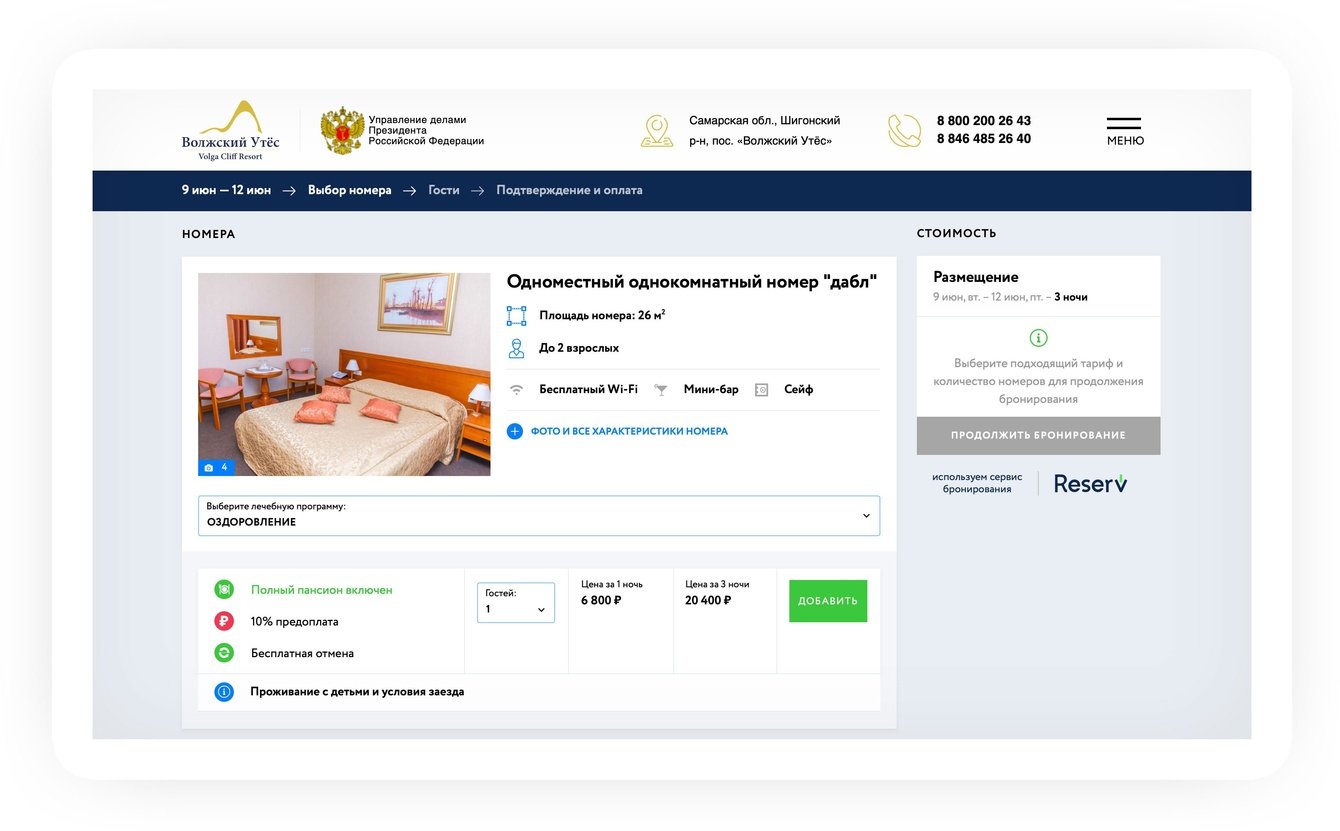Click the blue info icon for children conditions
The height and width of the screenshot is (831, 1340).
(x=224, y=692)
